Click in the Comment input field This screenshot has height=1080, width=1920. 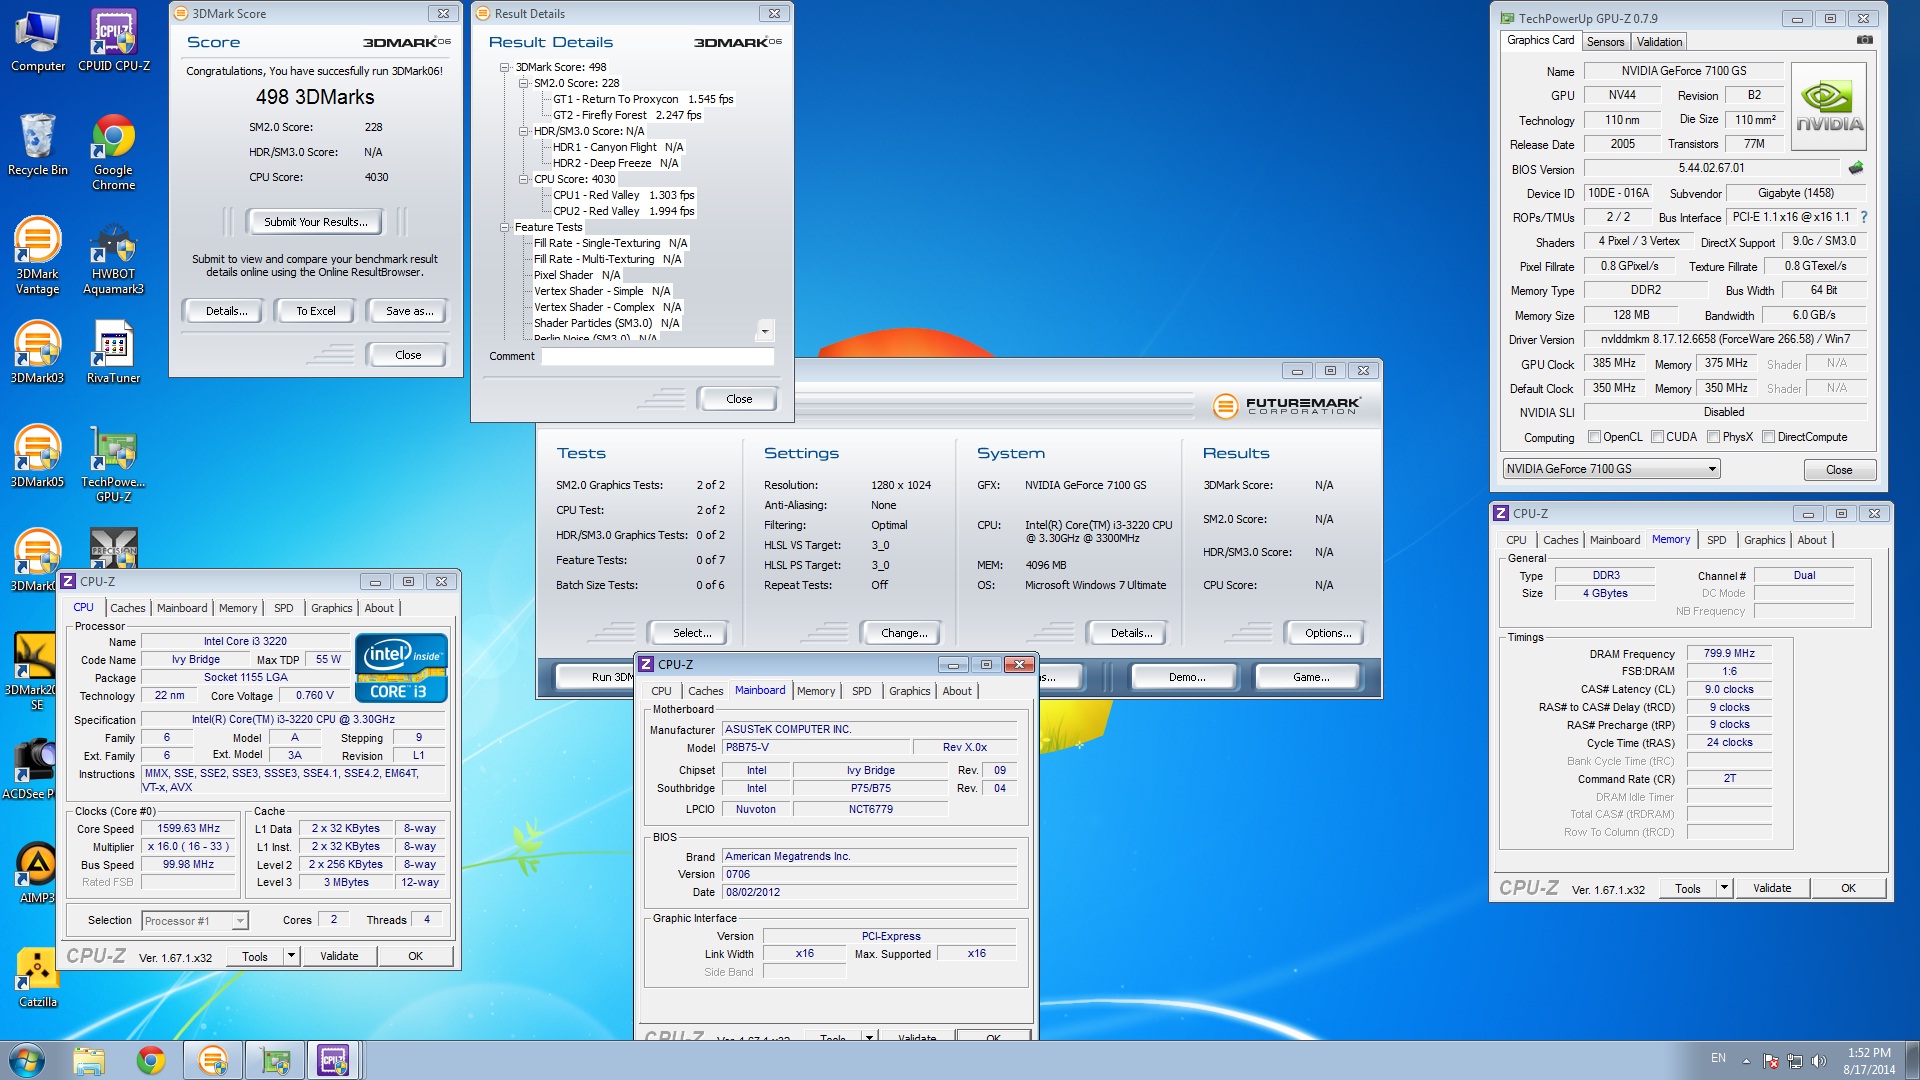click(658, 356)
